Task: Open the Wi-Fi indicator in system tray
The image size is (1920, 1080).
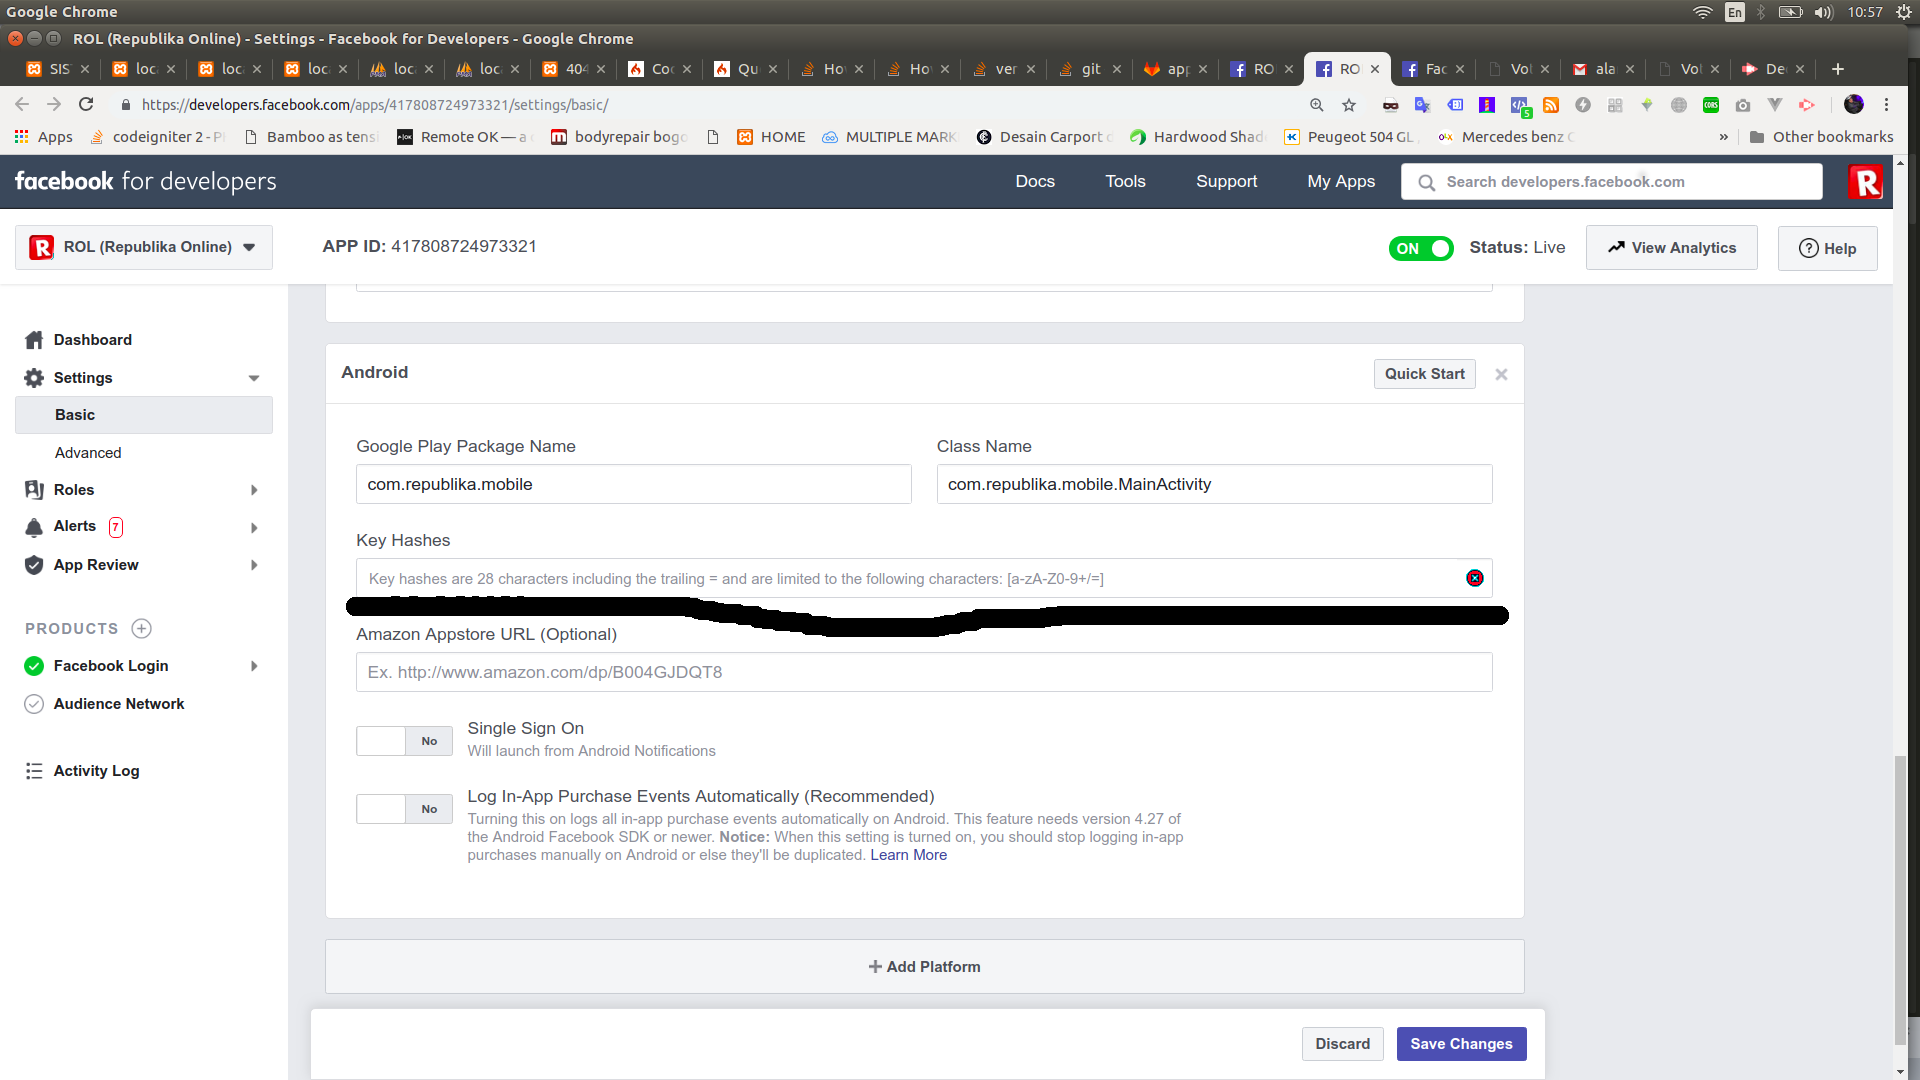Action: pyautogui.click(x=1703, y=12)
